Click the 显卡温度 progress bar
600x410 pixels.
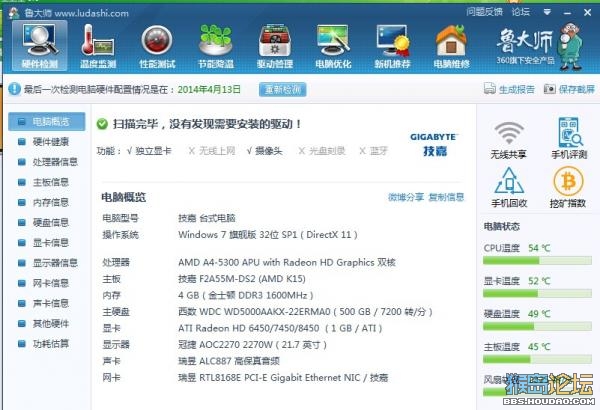pos(537,294)
